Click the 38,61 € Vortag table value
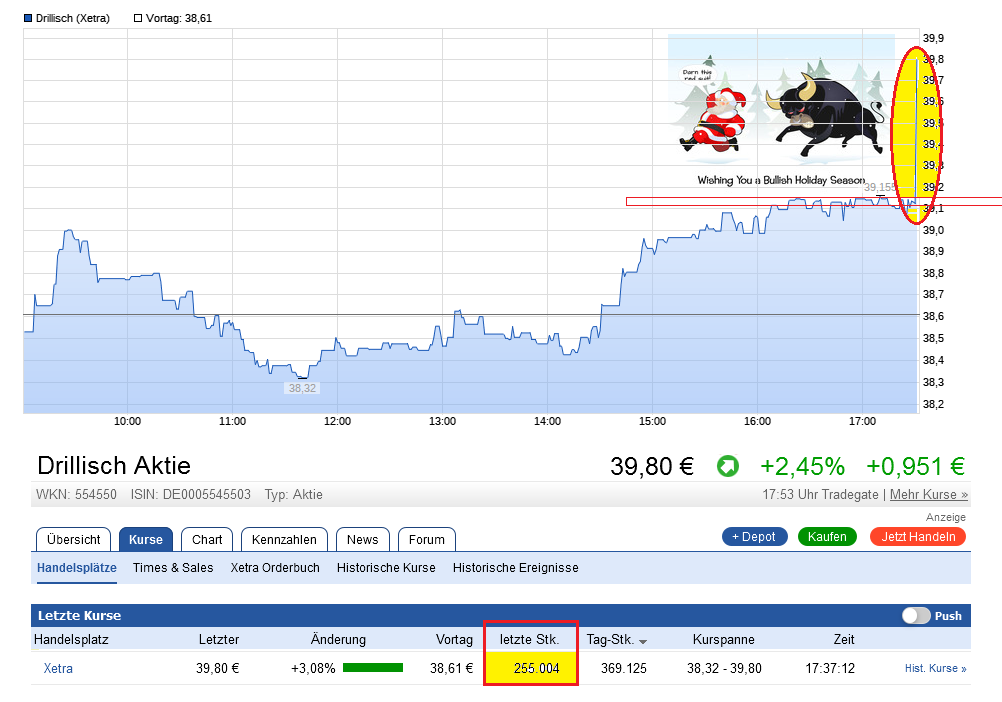Image resolution: width=1002 pixels, height=702 pixels. click(x=451, y=669)
